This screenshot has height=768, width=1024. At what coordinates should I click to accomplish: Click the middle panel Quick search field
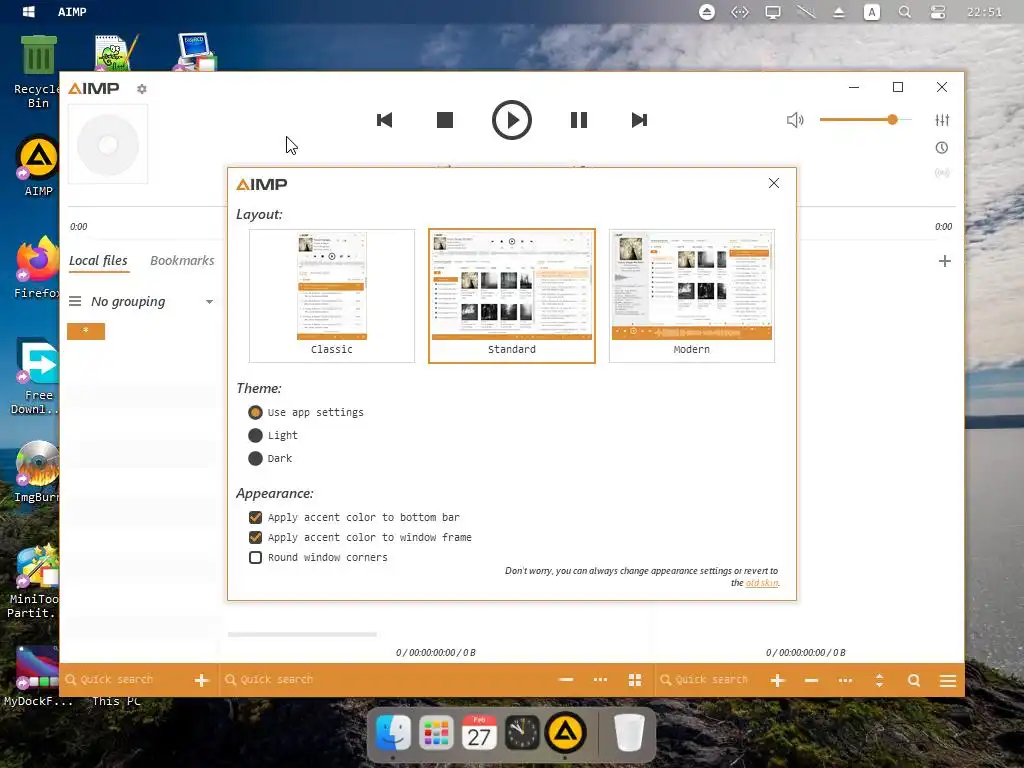click(x=385, y=680)
